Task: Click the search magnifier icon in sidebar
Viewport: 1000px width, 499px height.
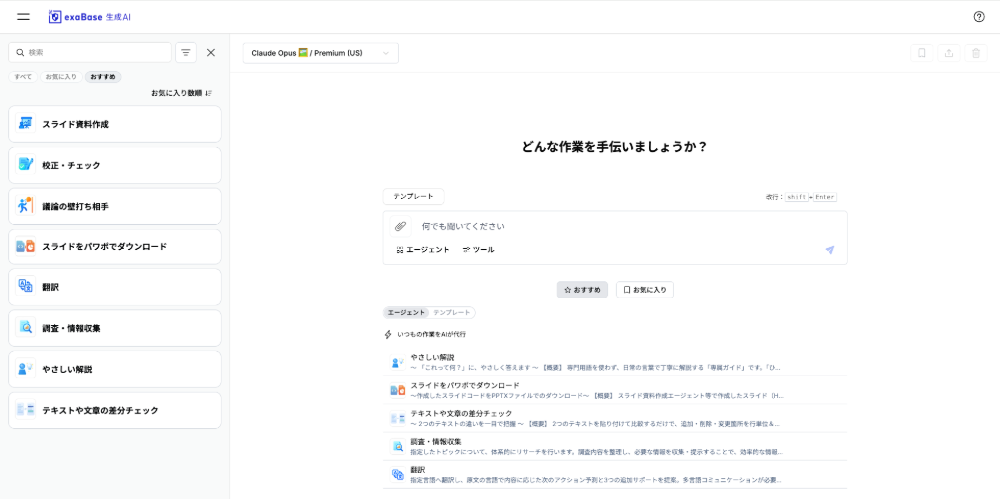Action: (20, 52)
